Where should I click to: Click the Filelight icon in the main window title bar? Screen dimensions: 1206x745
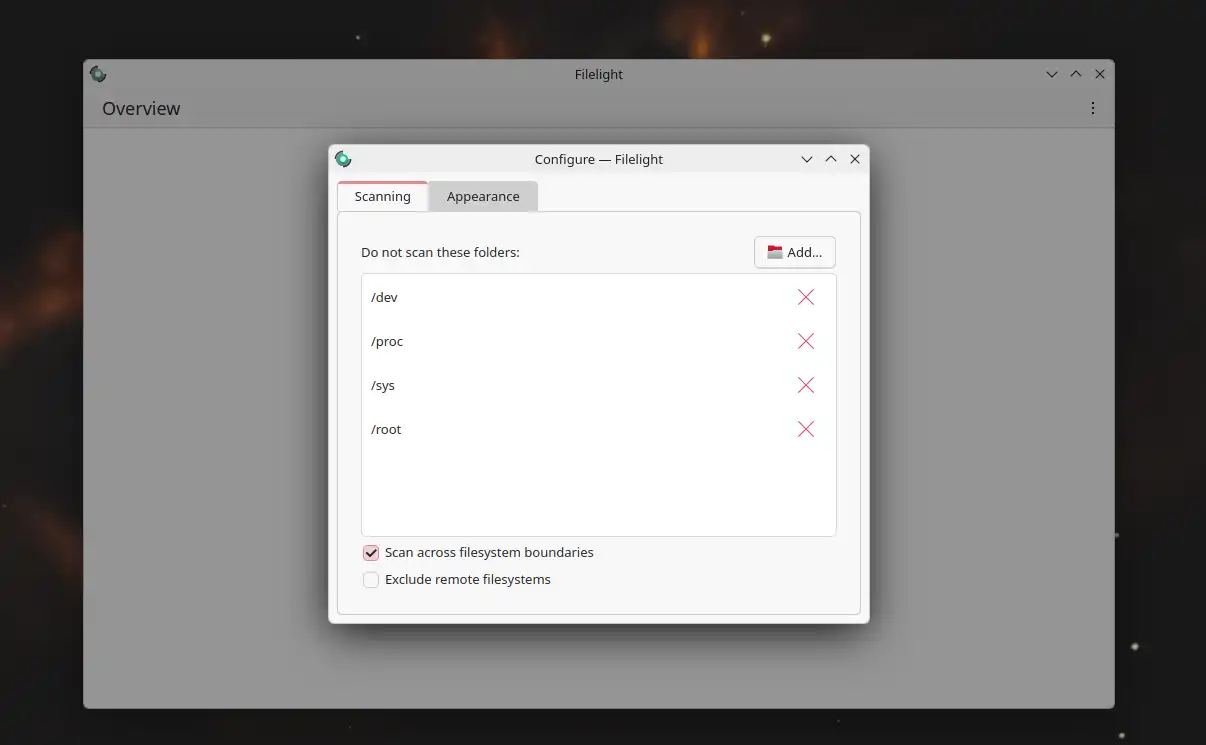pos(98,74)
